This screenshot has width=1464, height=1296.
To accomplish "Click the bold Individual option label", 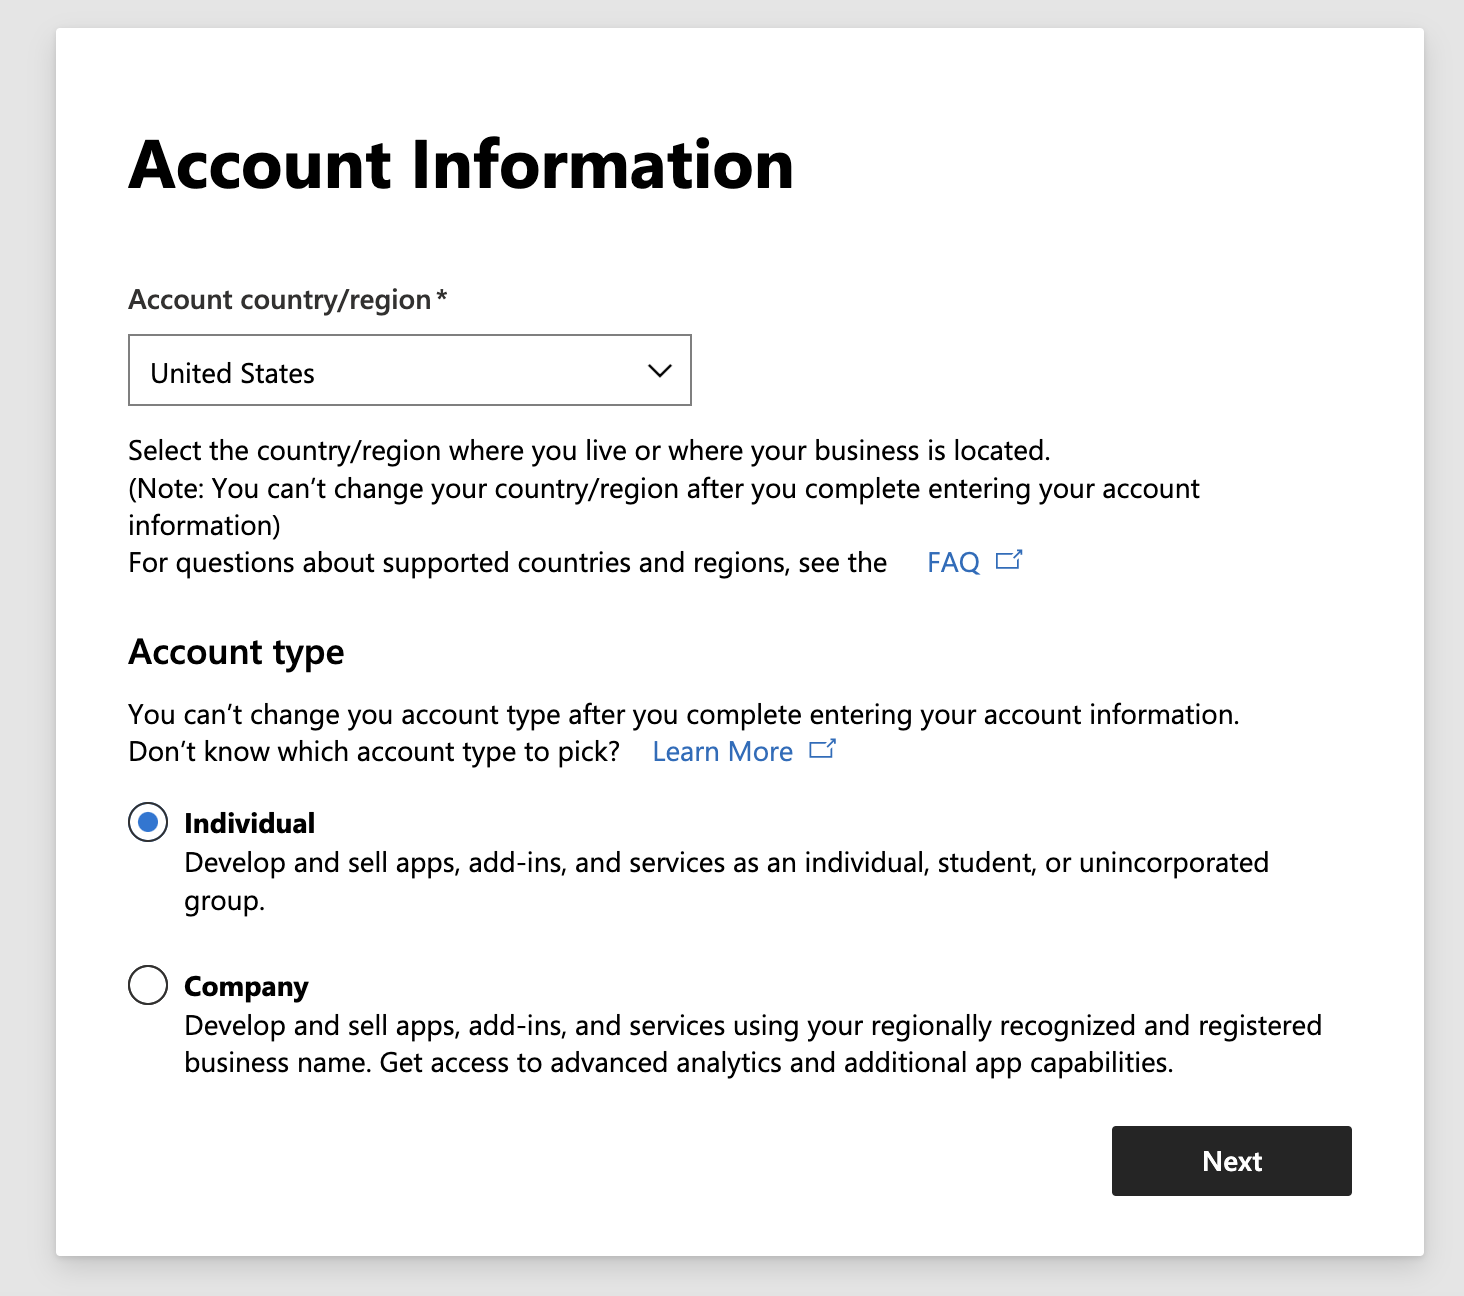I will [250, 823].
